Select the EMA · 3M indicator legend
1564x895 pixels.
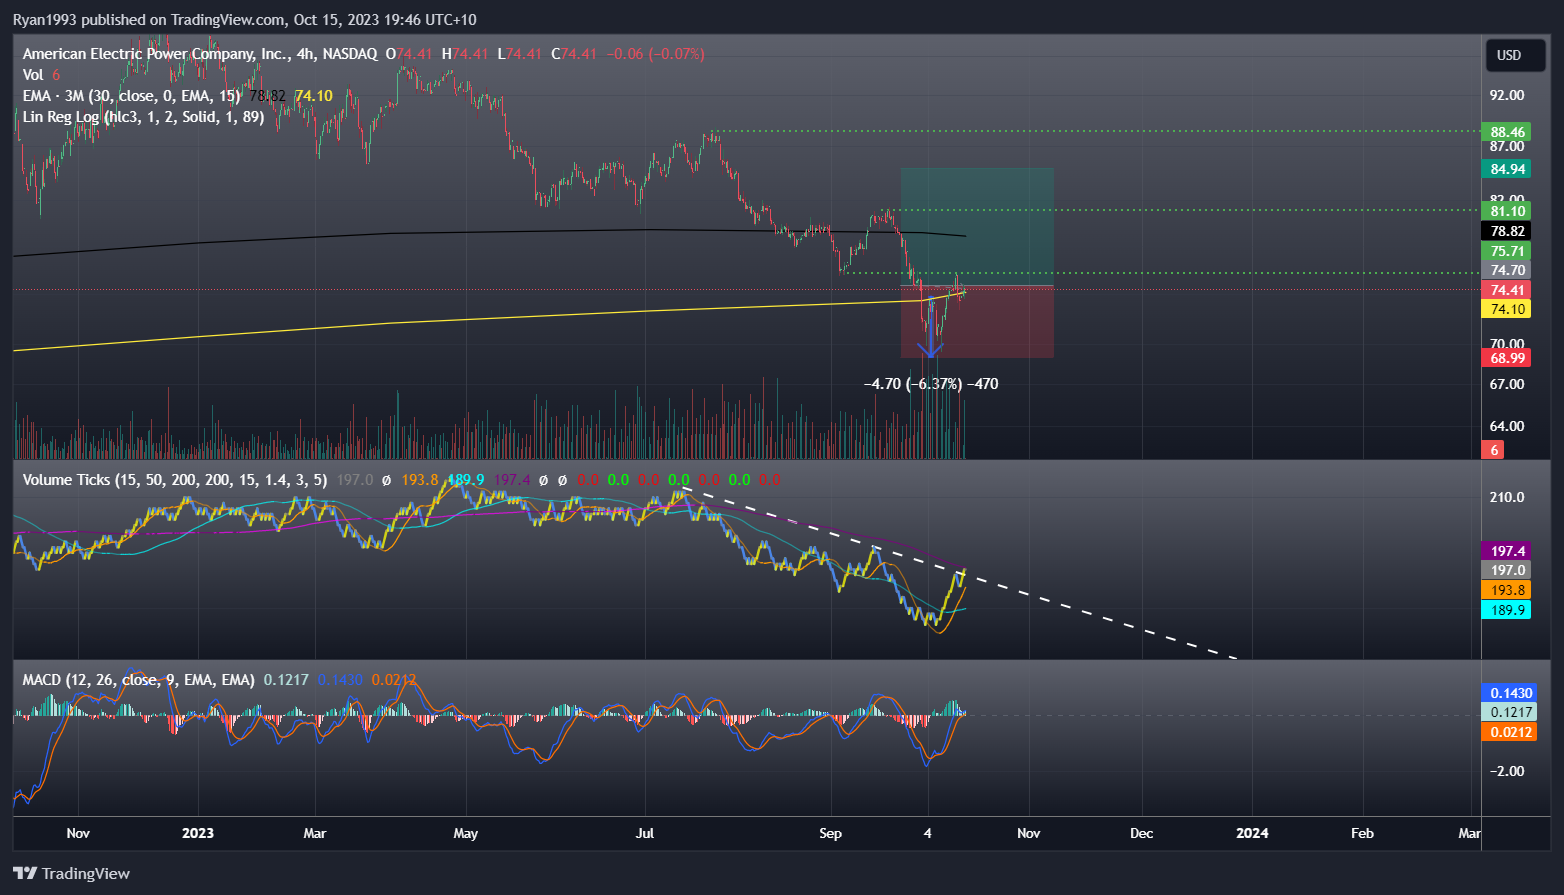coord(132,96)
